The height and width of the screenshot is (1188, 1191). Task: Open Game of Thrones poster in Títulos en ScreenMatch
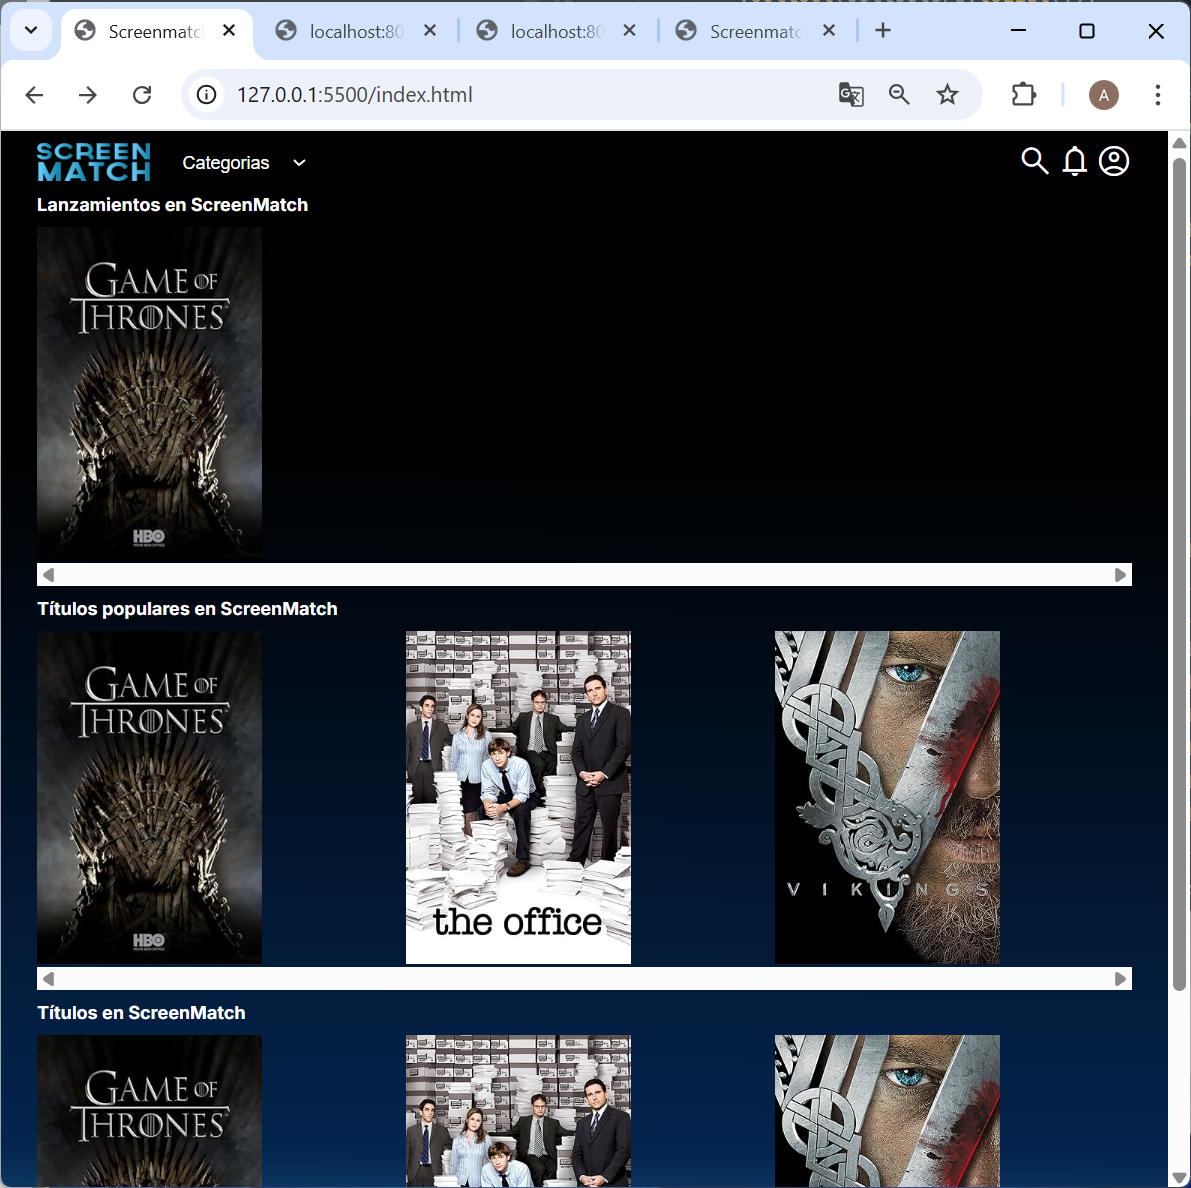150,1111
